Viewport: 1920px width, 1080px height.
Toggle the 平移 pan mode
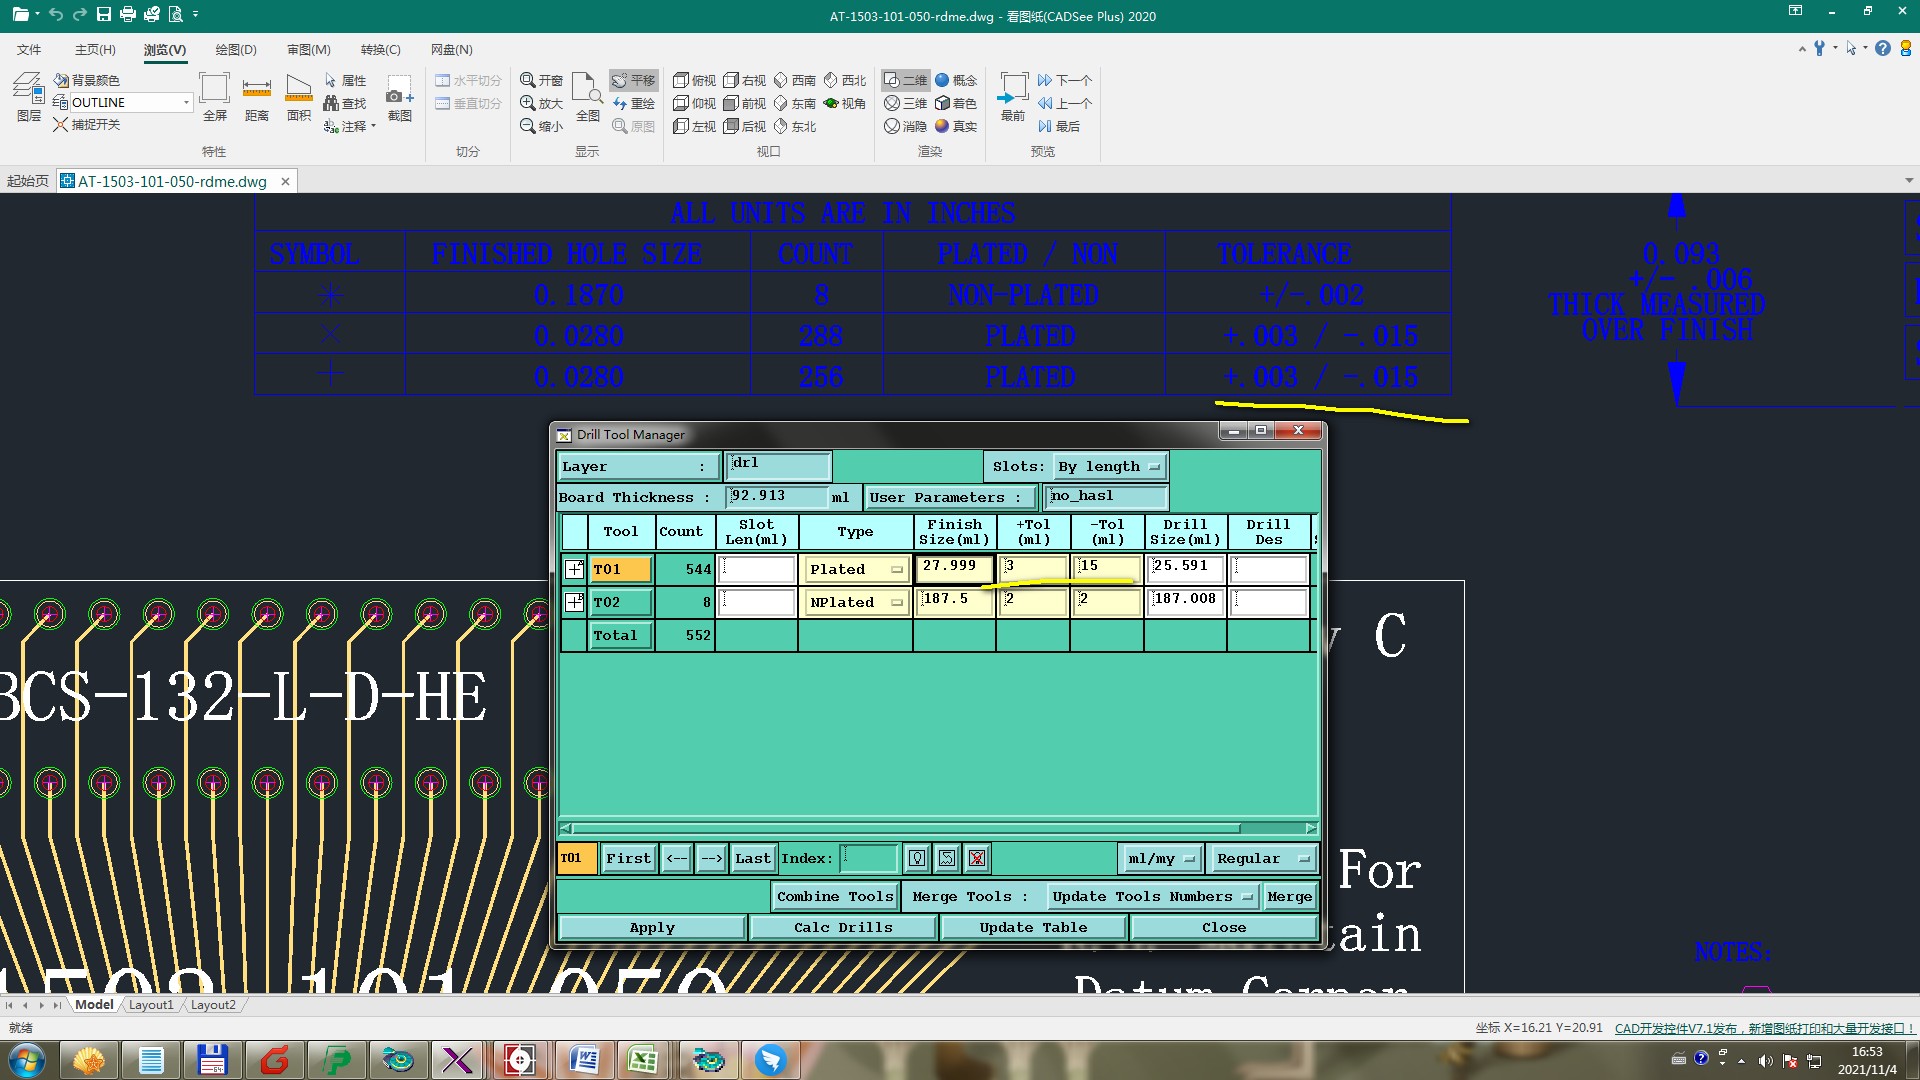pyautogui.click(x=633, y=80)
